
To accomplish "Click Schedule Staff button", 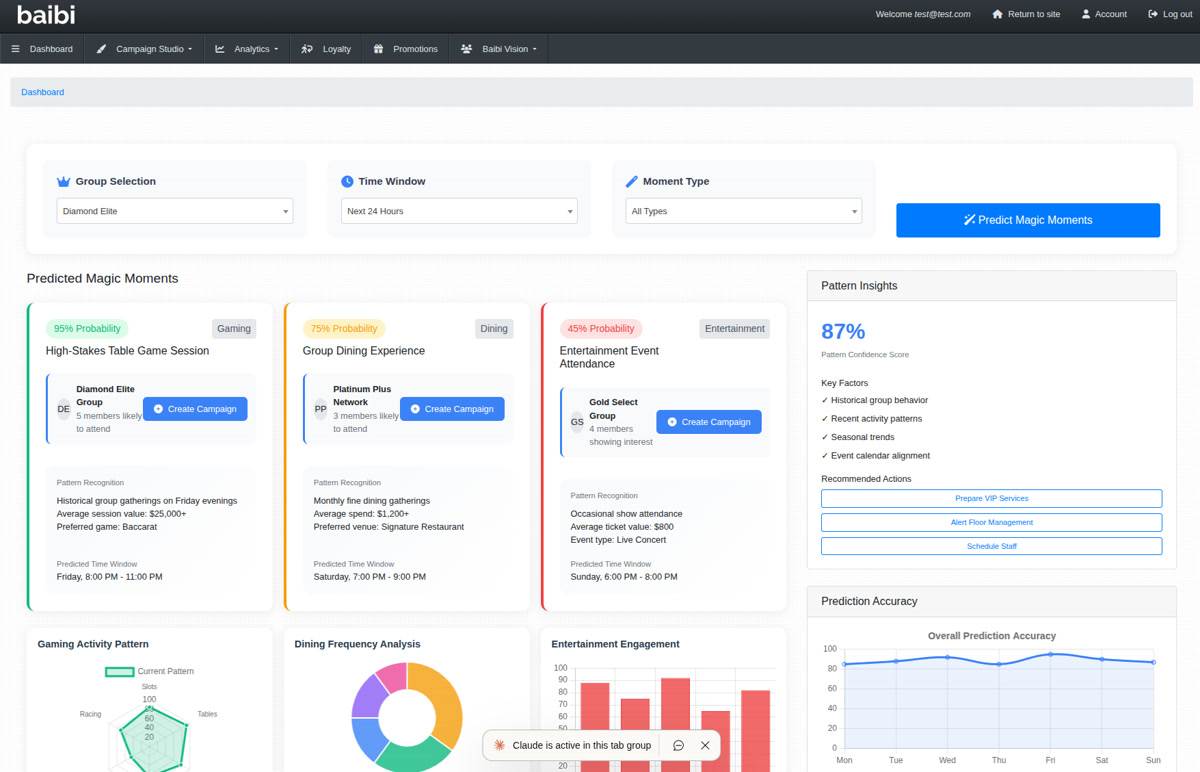I will 991,546.
